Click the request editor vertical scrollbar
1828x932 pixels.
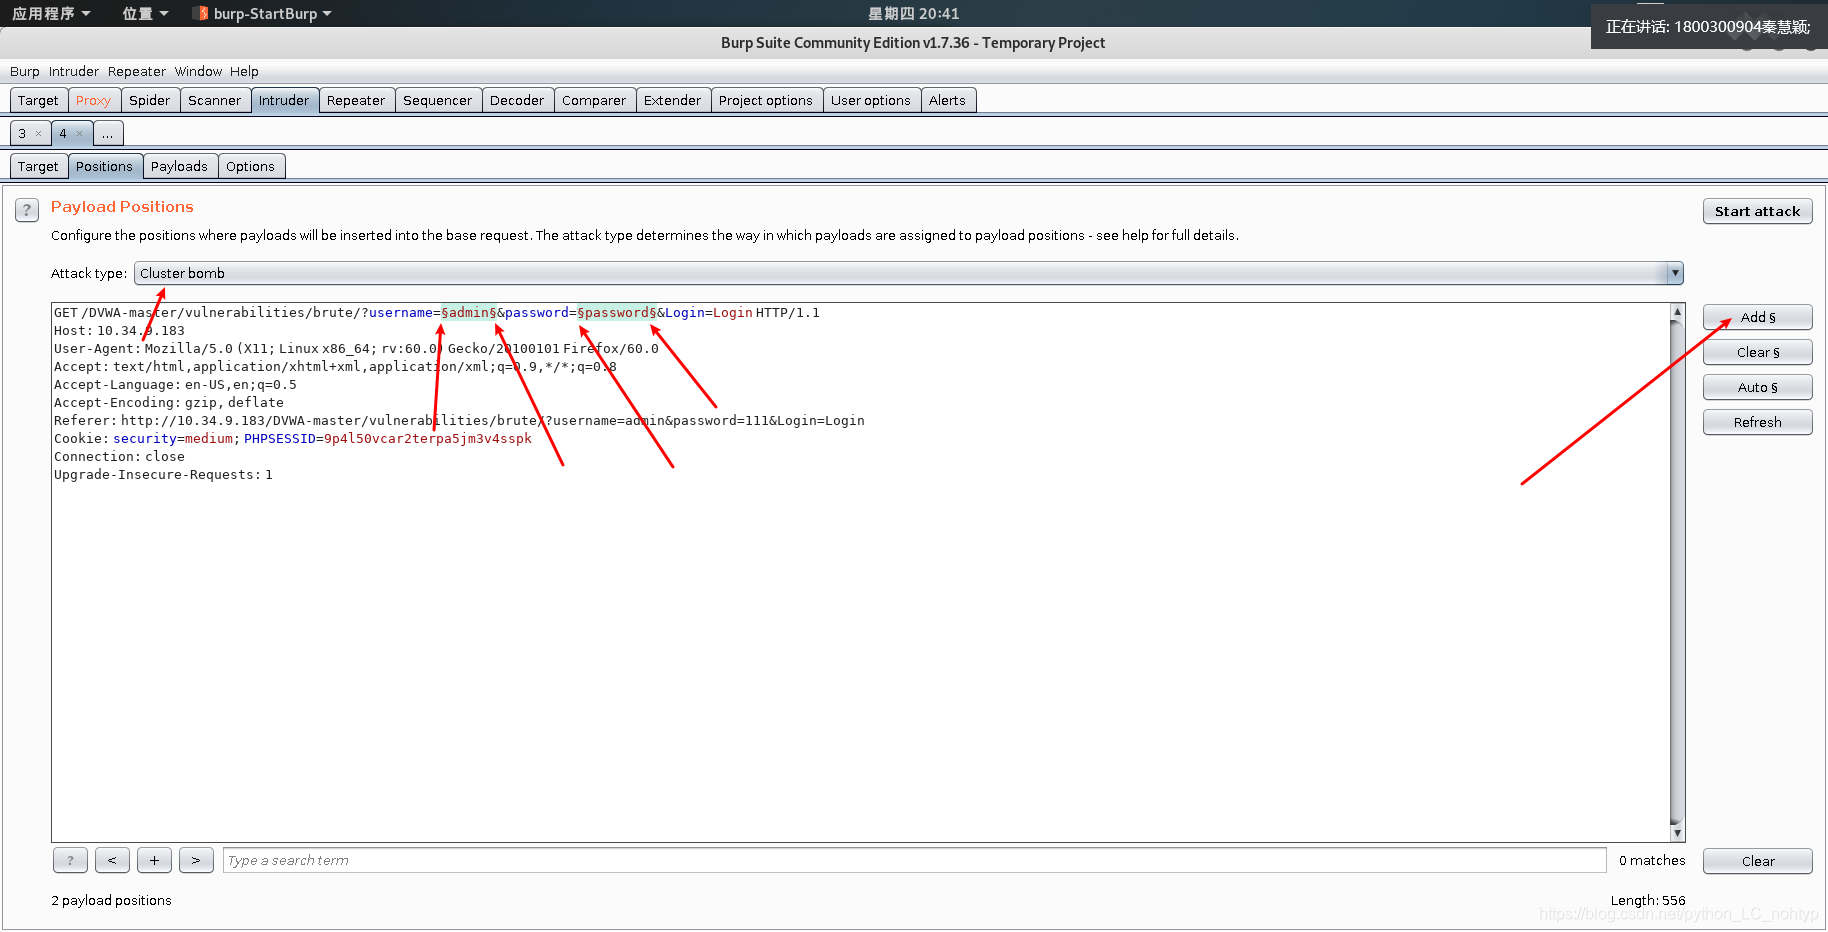[x=1677, y=572]
